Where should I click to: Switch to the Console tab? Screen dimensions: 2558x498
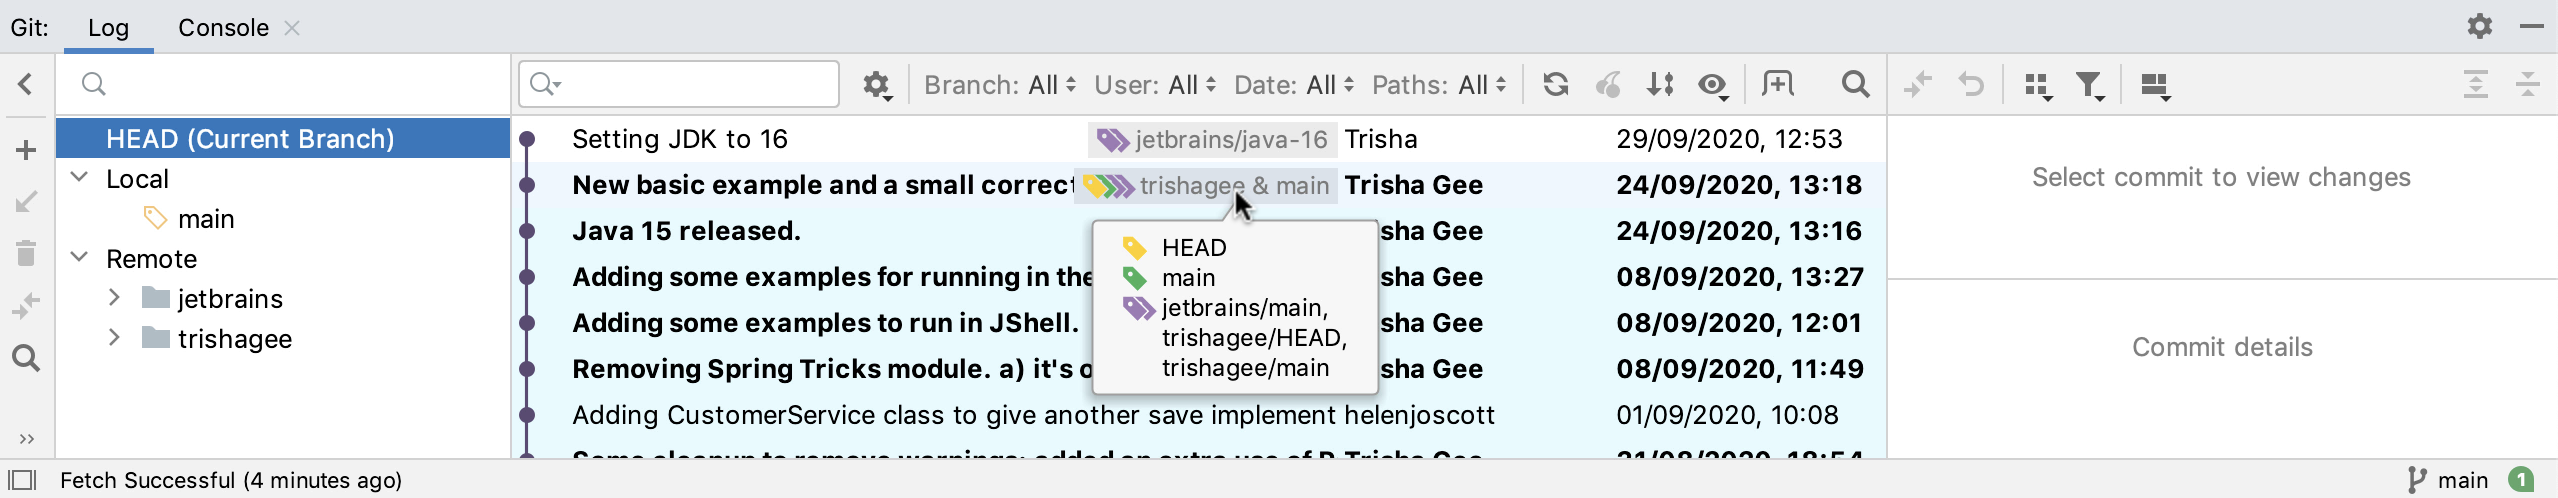(223, 28)
